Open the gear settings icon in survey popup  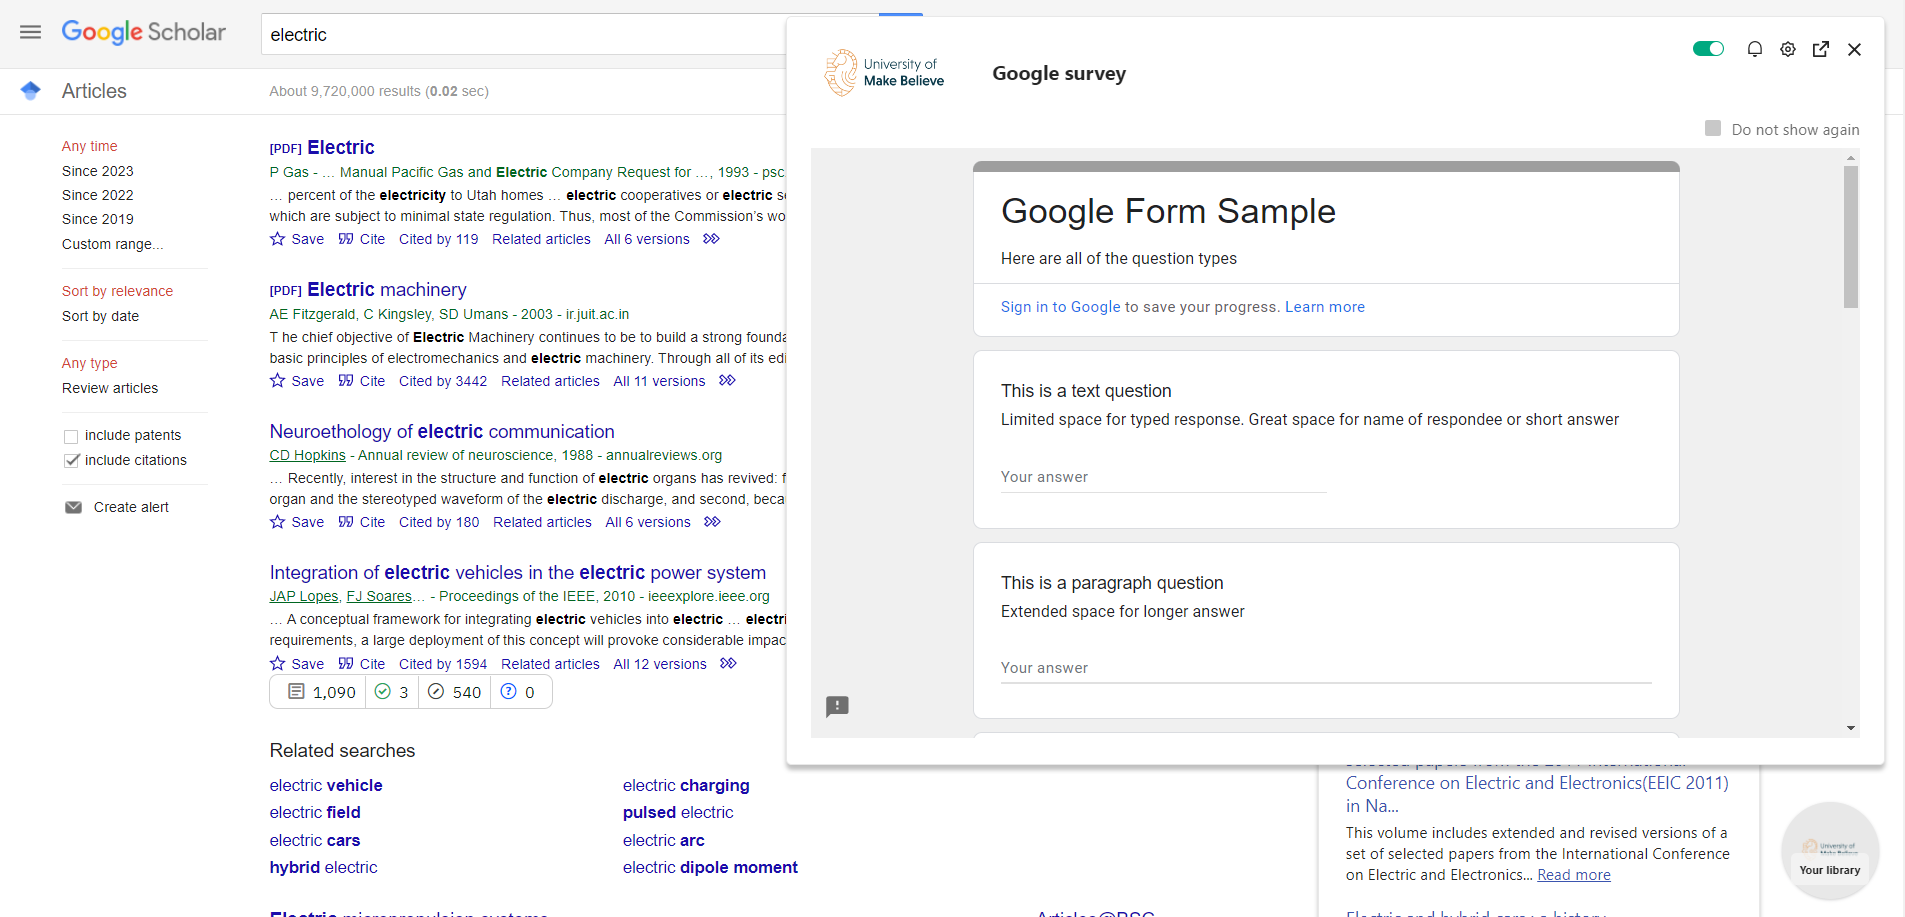(x=1788, y=49)
